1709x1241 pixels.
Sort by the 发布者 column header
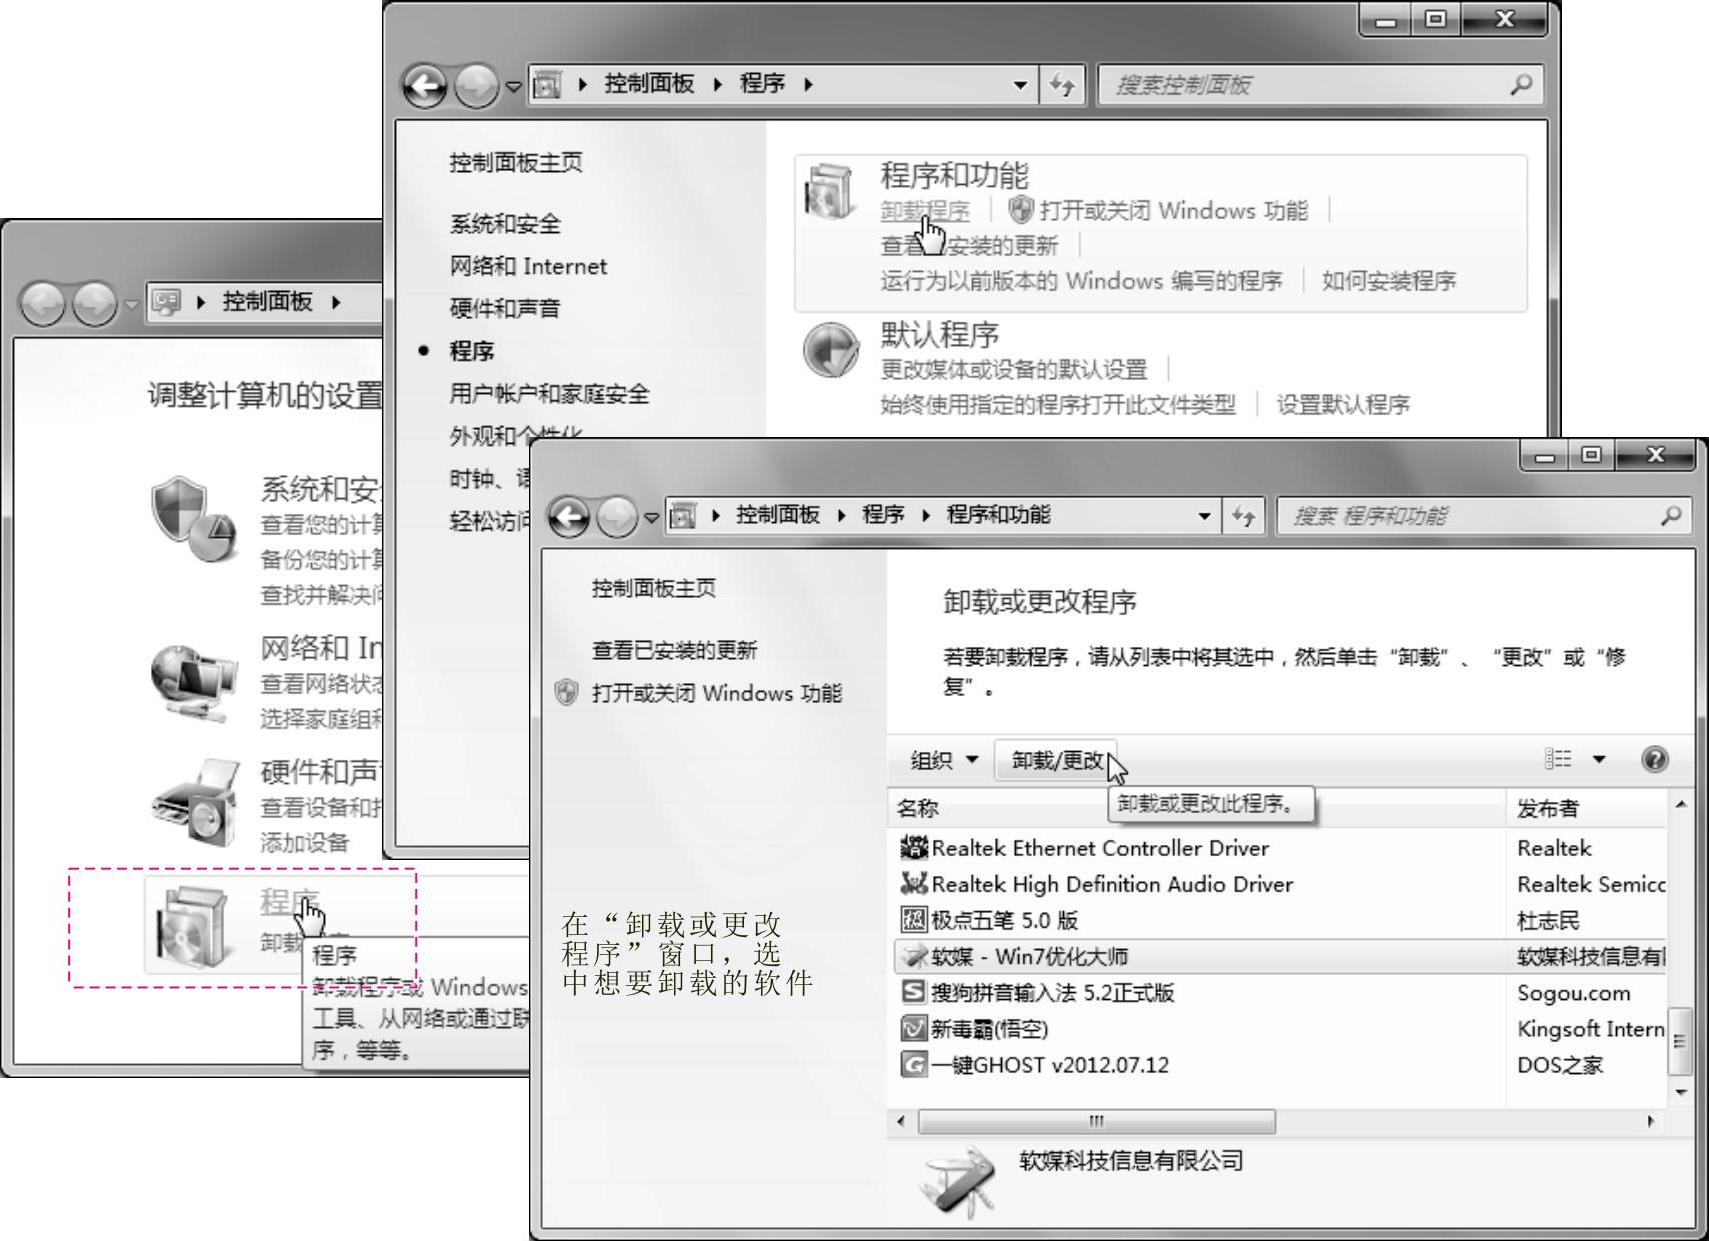[1586, 808]
